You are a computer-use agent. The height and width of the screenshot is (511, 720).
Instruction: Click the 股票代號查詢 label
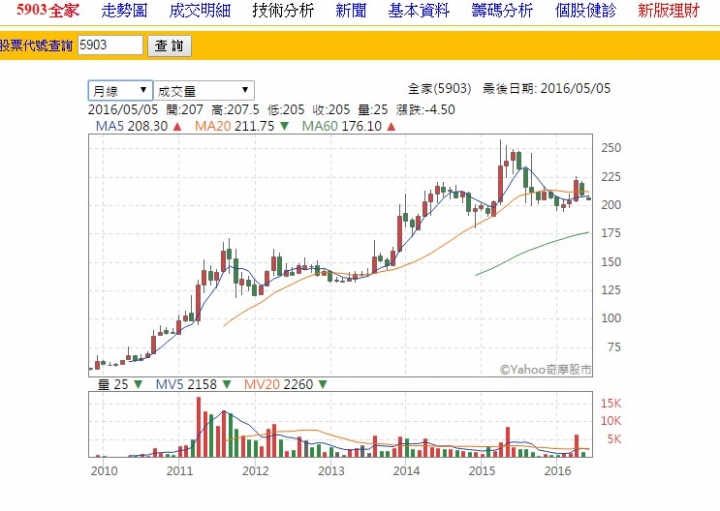click(36, 45)
